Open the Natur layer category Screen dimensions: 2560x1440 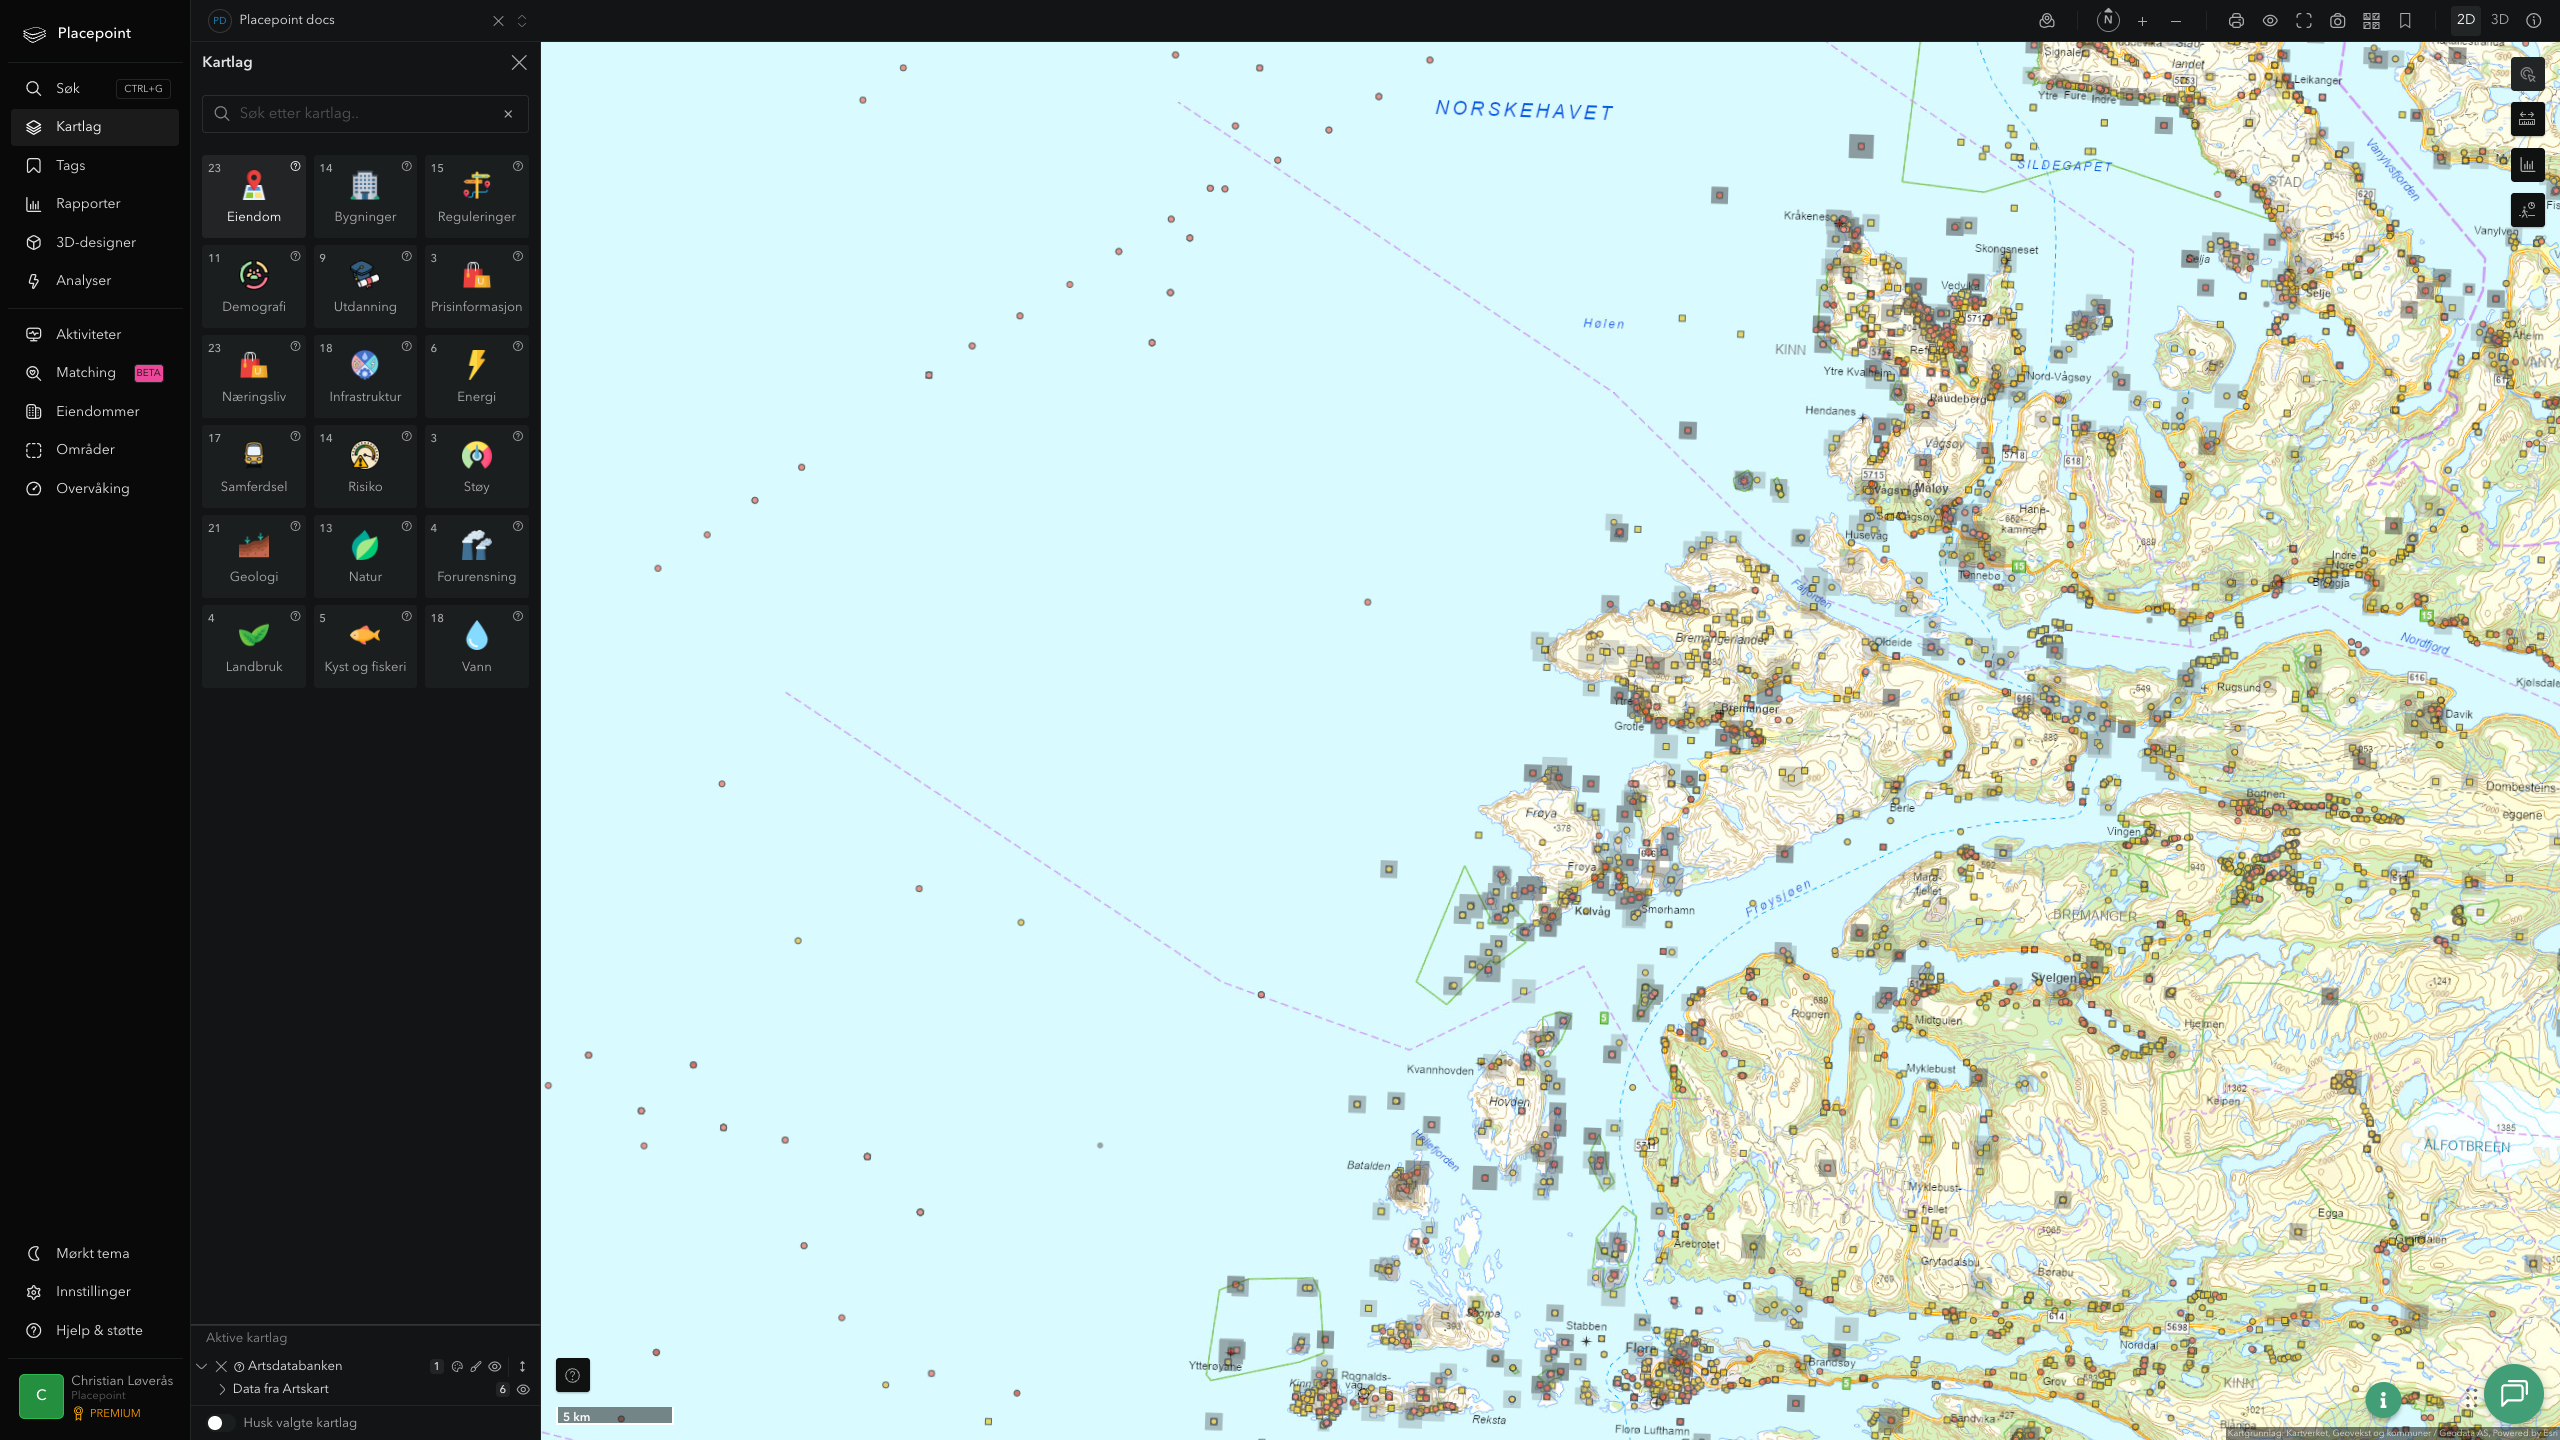(x=365, y=556)
